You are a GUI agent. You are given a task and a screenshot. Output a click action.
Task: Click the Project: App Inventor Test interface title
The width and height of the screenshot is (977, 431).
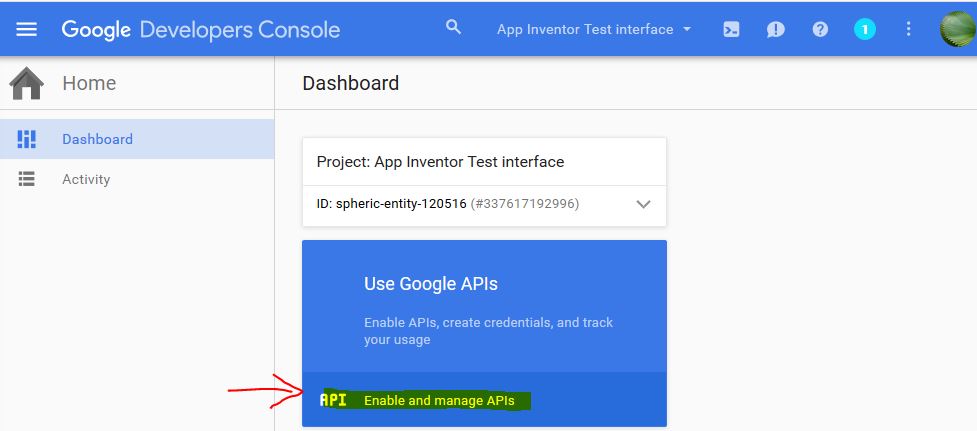(x=441, y=162)
